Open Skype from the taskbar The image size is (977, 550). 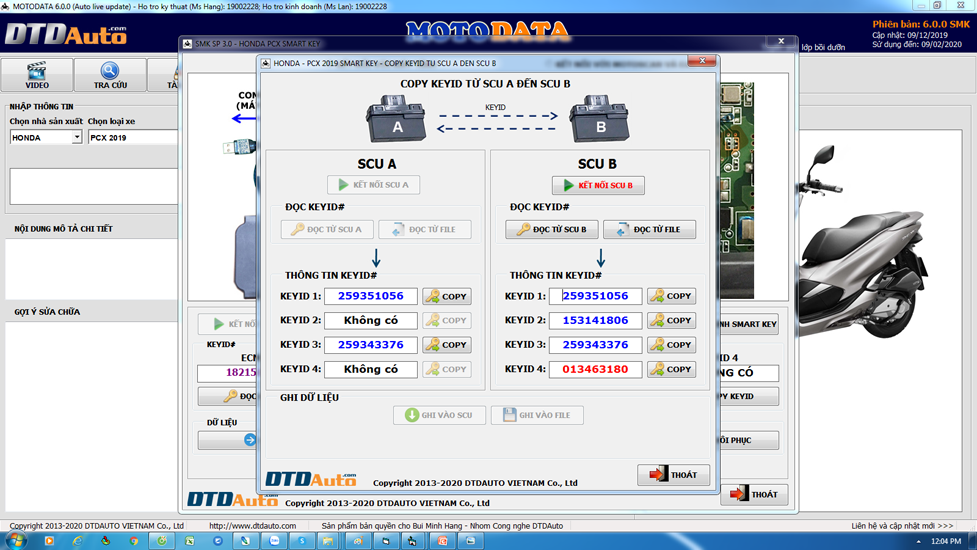point(302,541)
